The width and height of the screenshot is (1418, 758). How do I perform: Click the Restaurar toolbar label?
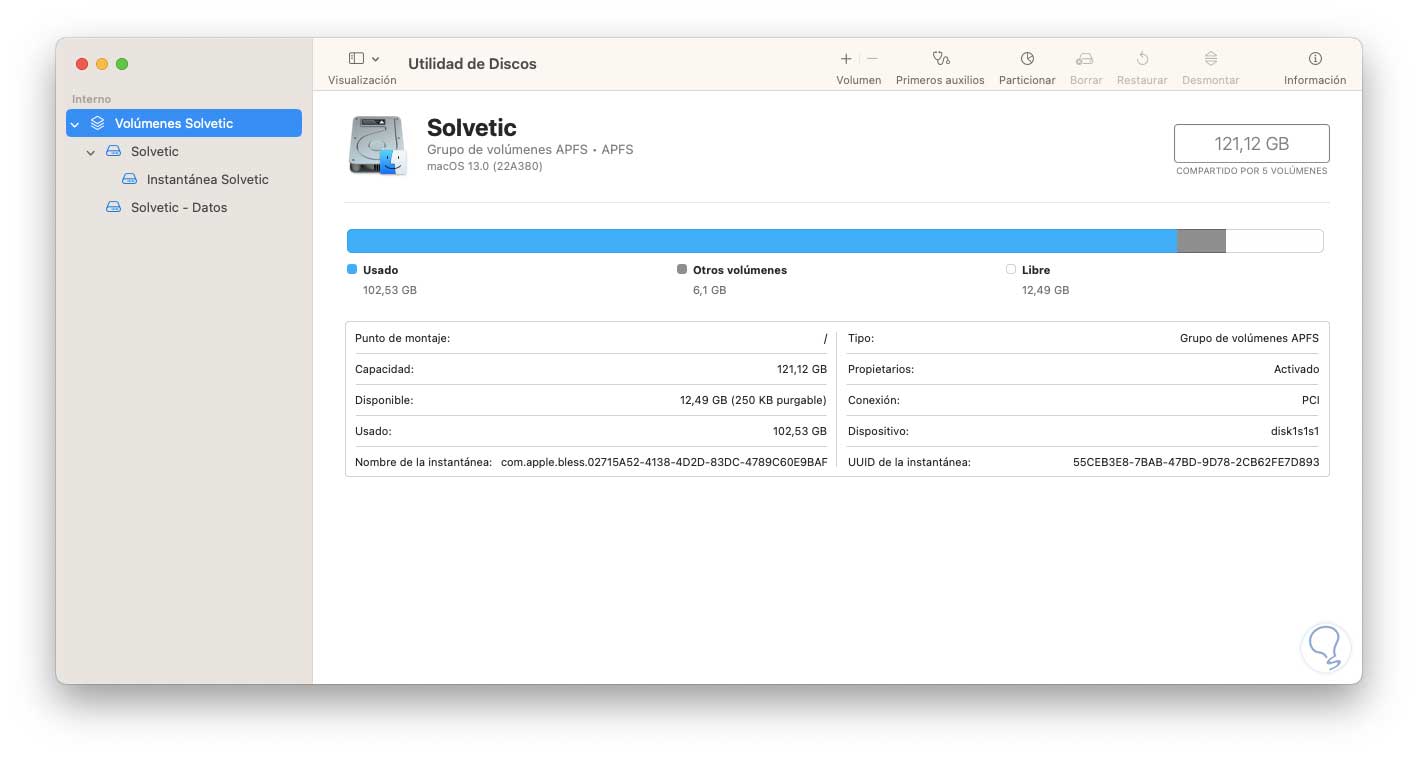click(1142, 80)
